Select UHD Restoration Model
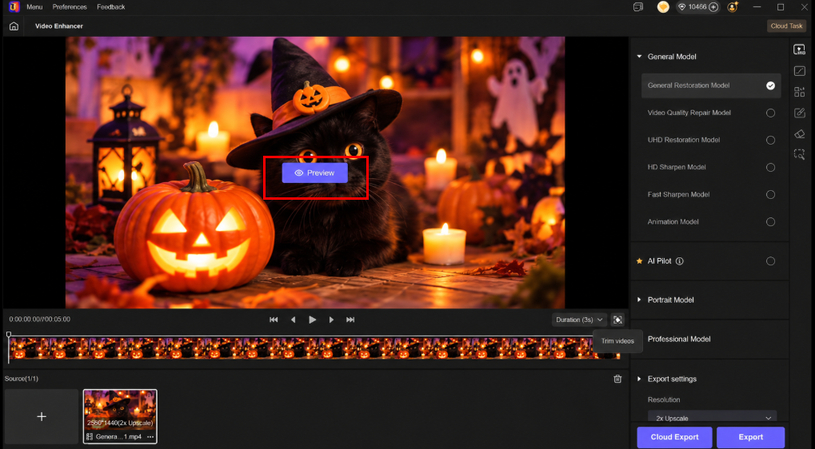The width and height of the screenshot is (815, 449). 711,140
